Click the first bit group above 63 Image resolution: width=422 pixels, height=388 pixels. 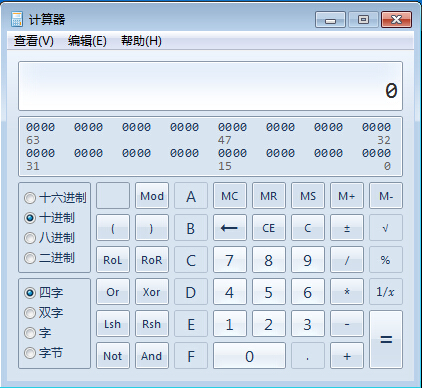(40, 127)
